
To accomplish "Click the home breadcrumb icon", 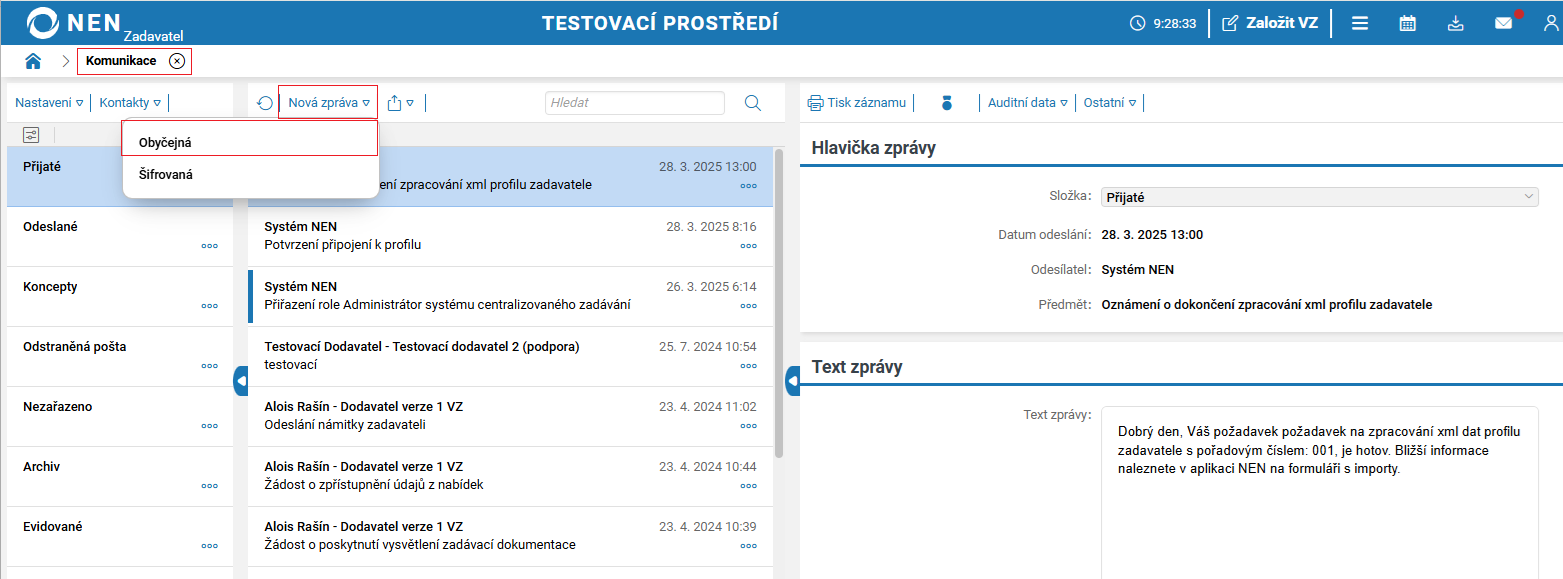I will point(33,60).
